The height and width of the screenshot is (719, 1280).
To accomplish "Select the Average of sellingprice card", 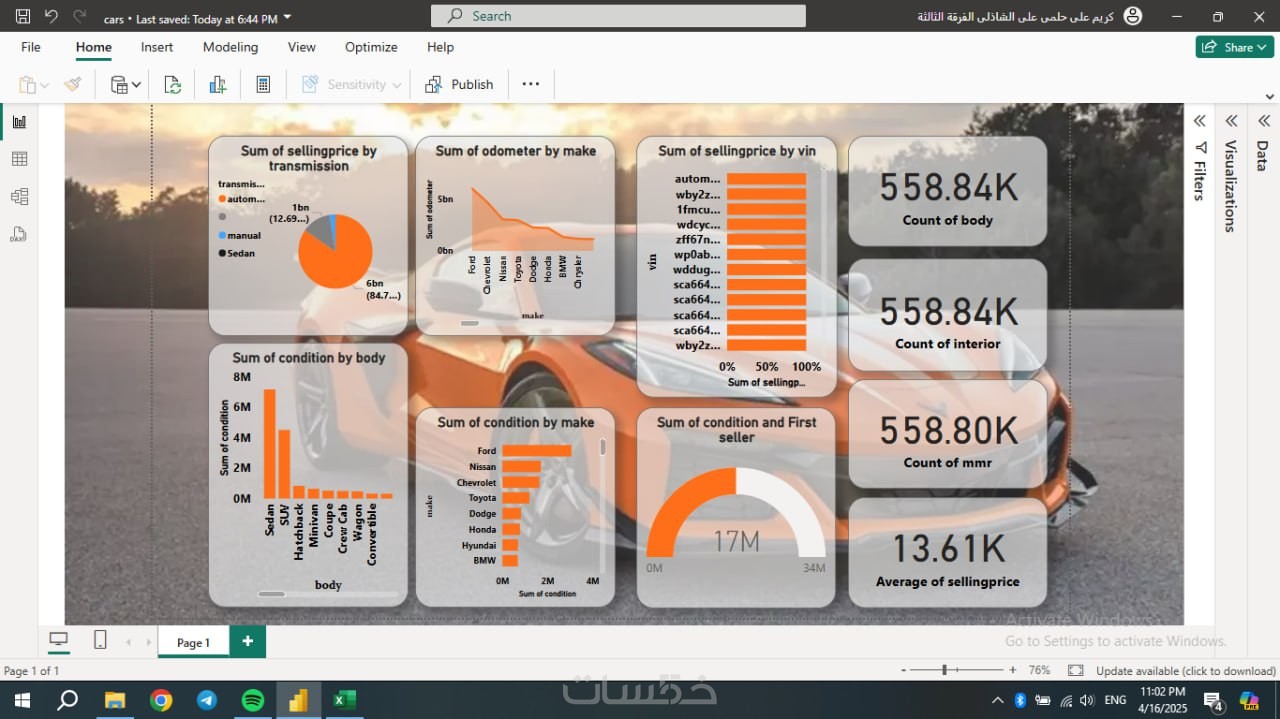I will click(947, 553).
